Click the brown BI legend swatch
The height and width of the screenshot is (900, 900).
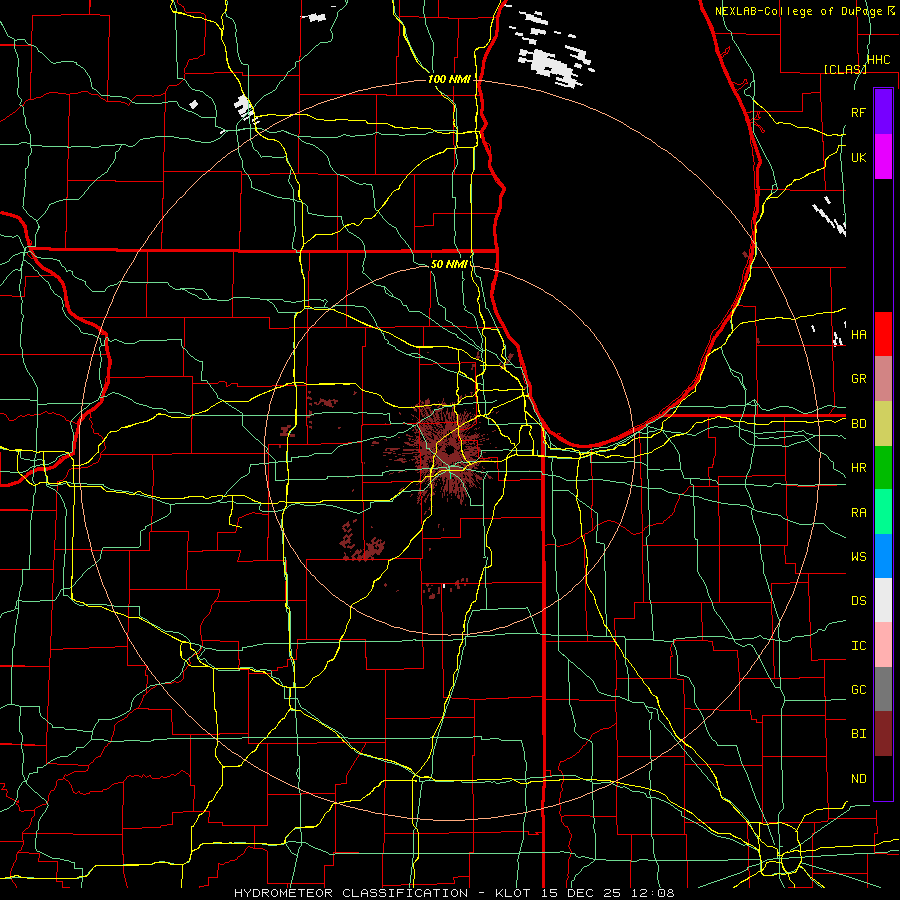point(883,734)
